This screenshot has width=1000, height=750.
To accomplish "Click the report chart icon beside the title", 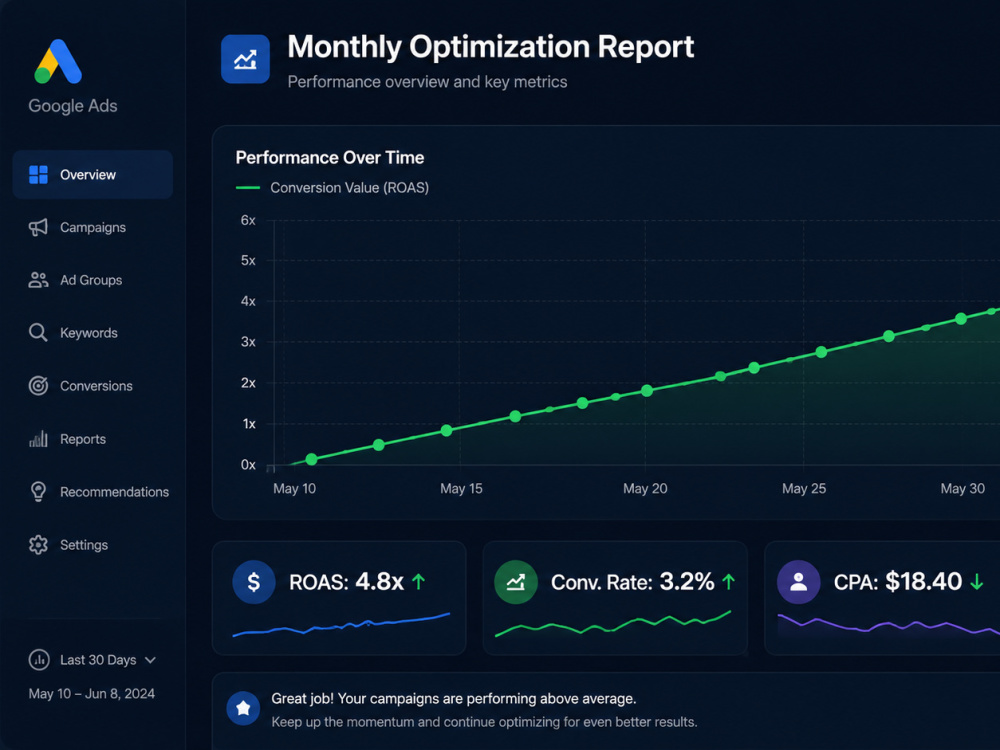I will pos(246,59).
